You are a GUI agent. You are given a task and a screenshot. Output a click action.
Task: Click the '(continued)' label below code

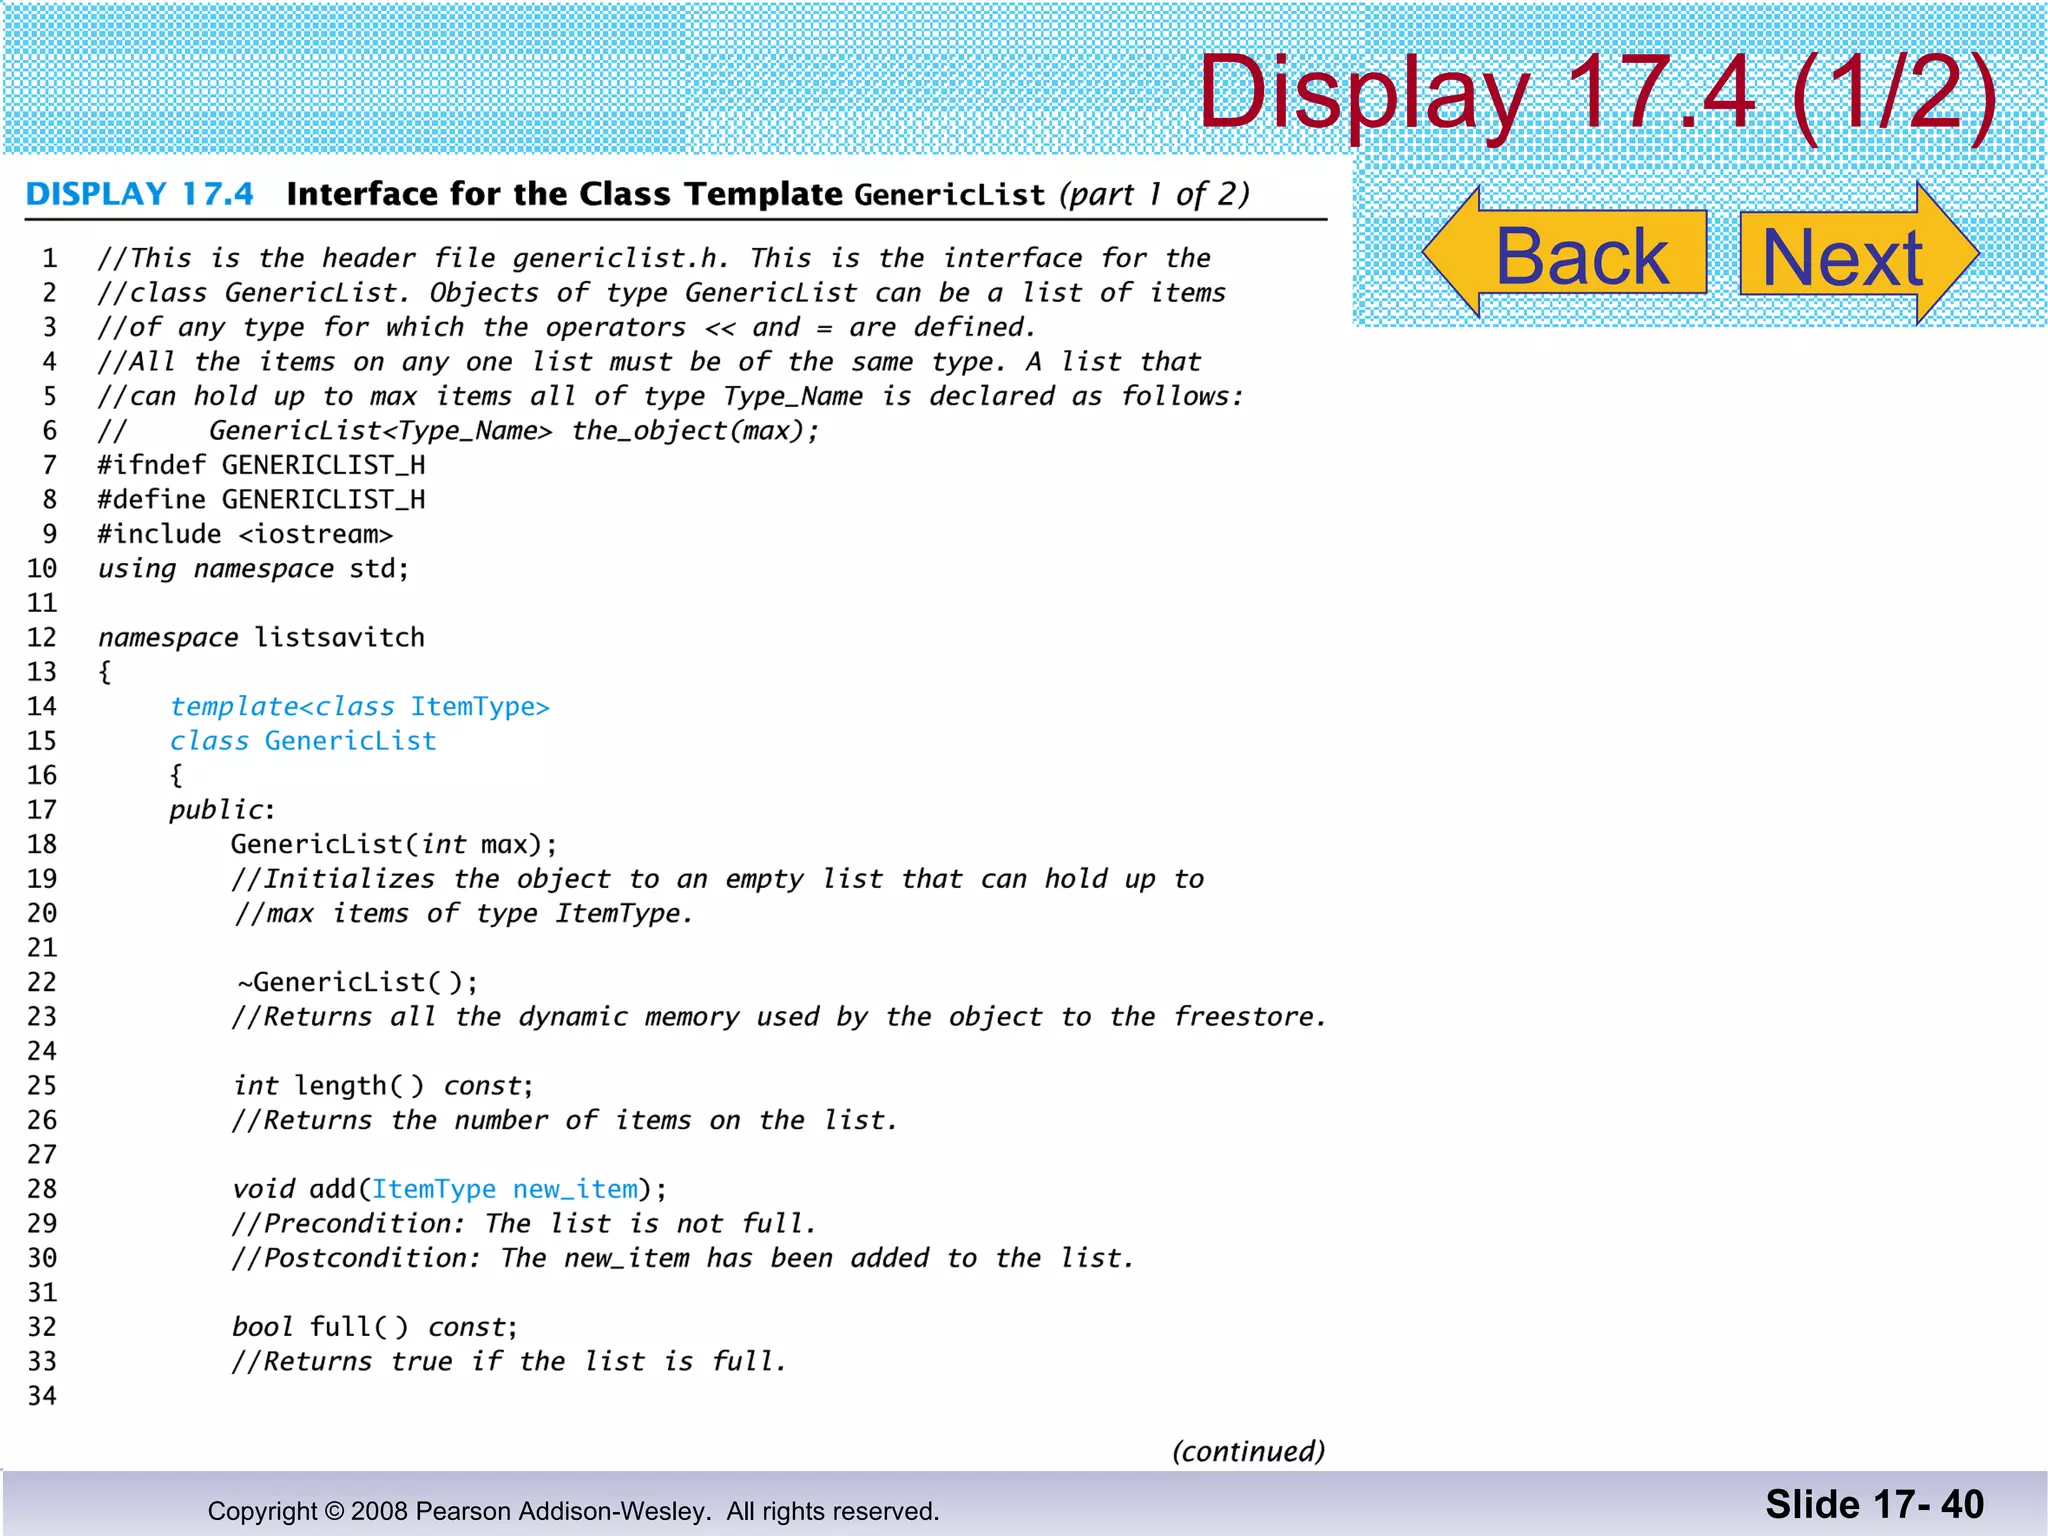[x=1248, y=1451]
